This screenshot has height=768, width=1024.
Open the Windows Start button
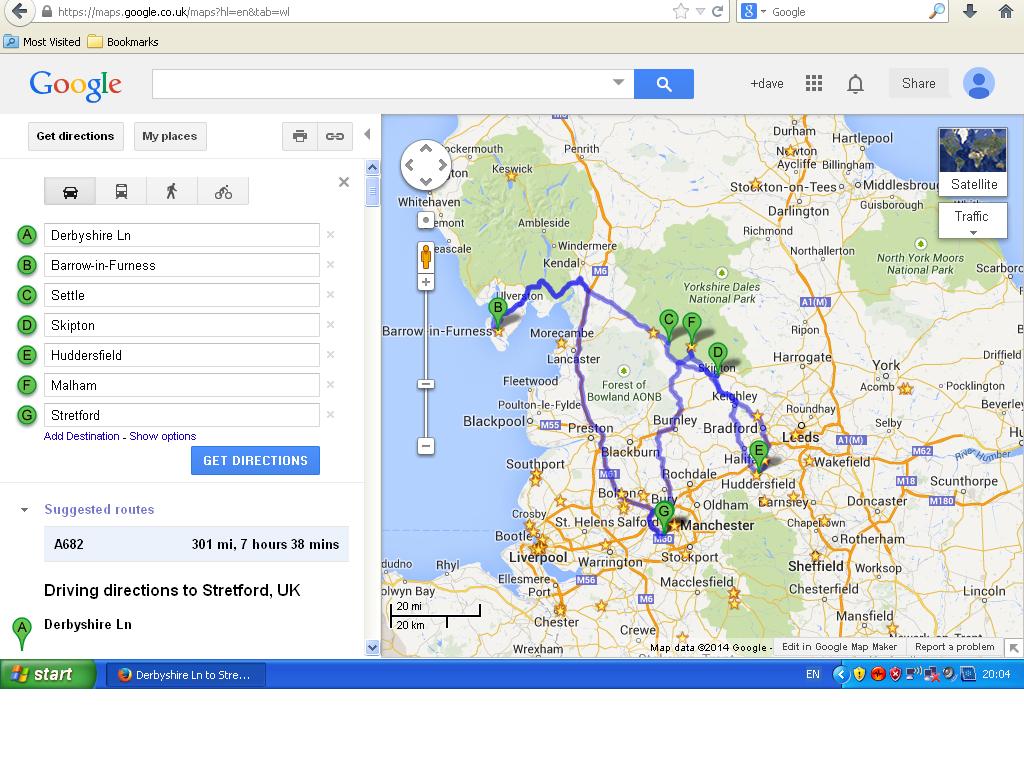pos(48,674)
